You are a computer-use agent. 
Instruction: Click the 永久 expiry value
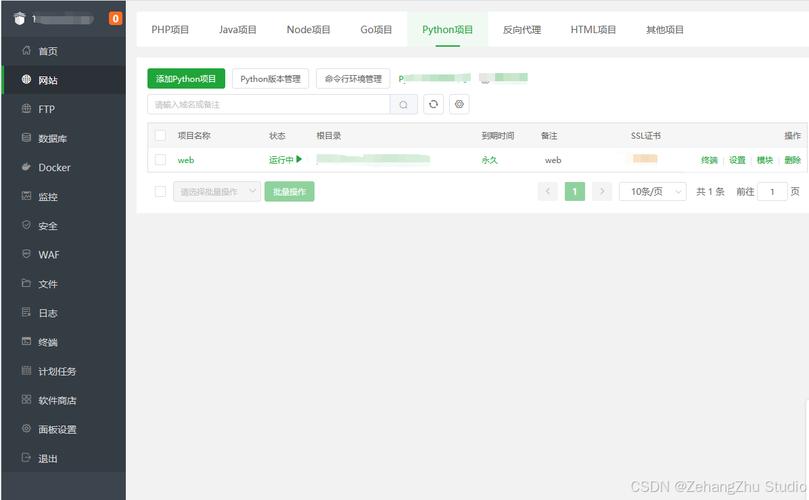pyautogui.click(x=490, y=160)
